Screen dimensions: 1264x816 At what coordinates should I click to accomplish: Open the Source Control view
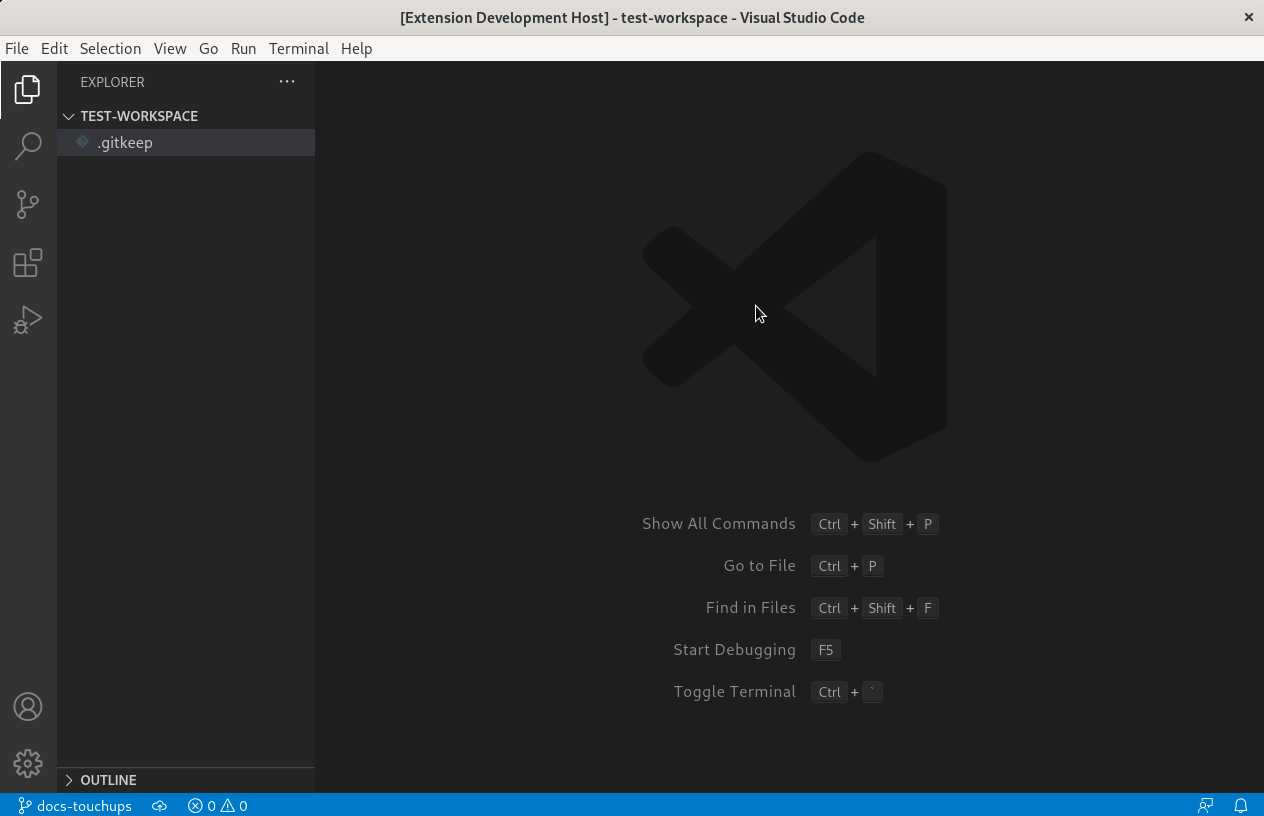pos(27,204)
